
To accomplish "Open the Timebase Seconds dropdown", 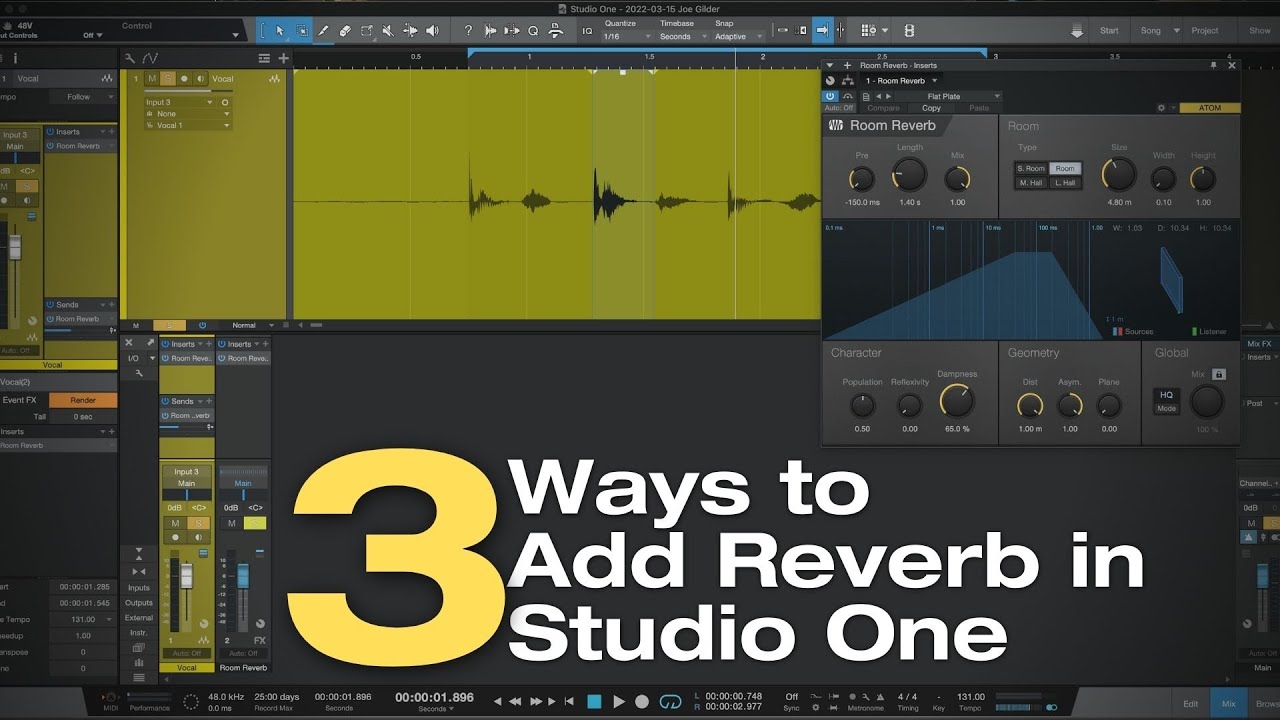I will (x=681, y=37).
